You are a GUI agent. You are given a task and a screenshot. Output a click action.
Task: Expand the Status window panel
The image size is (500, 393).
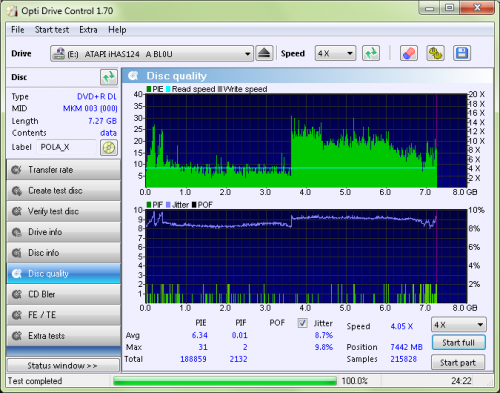point(63,366)
